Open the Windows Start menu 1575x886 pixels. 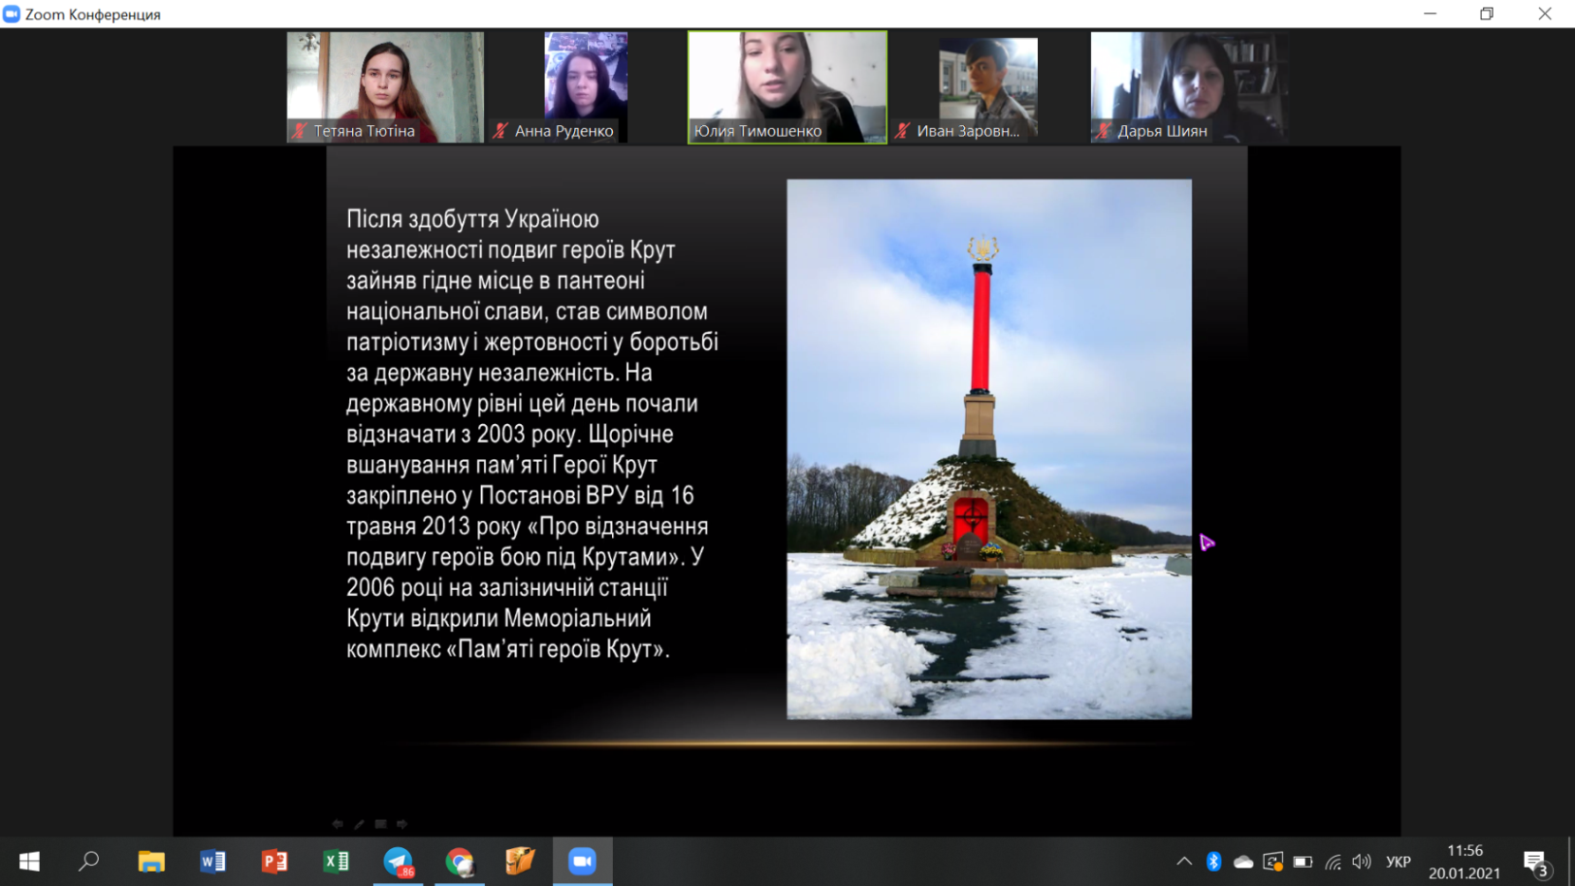click(x=29, y=861)
